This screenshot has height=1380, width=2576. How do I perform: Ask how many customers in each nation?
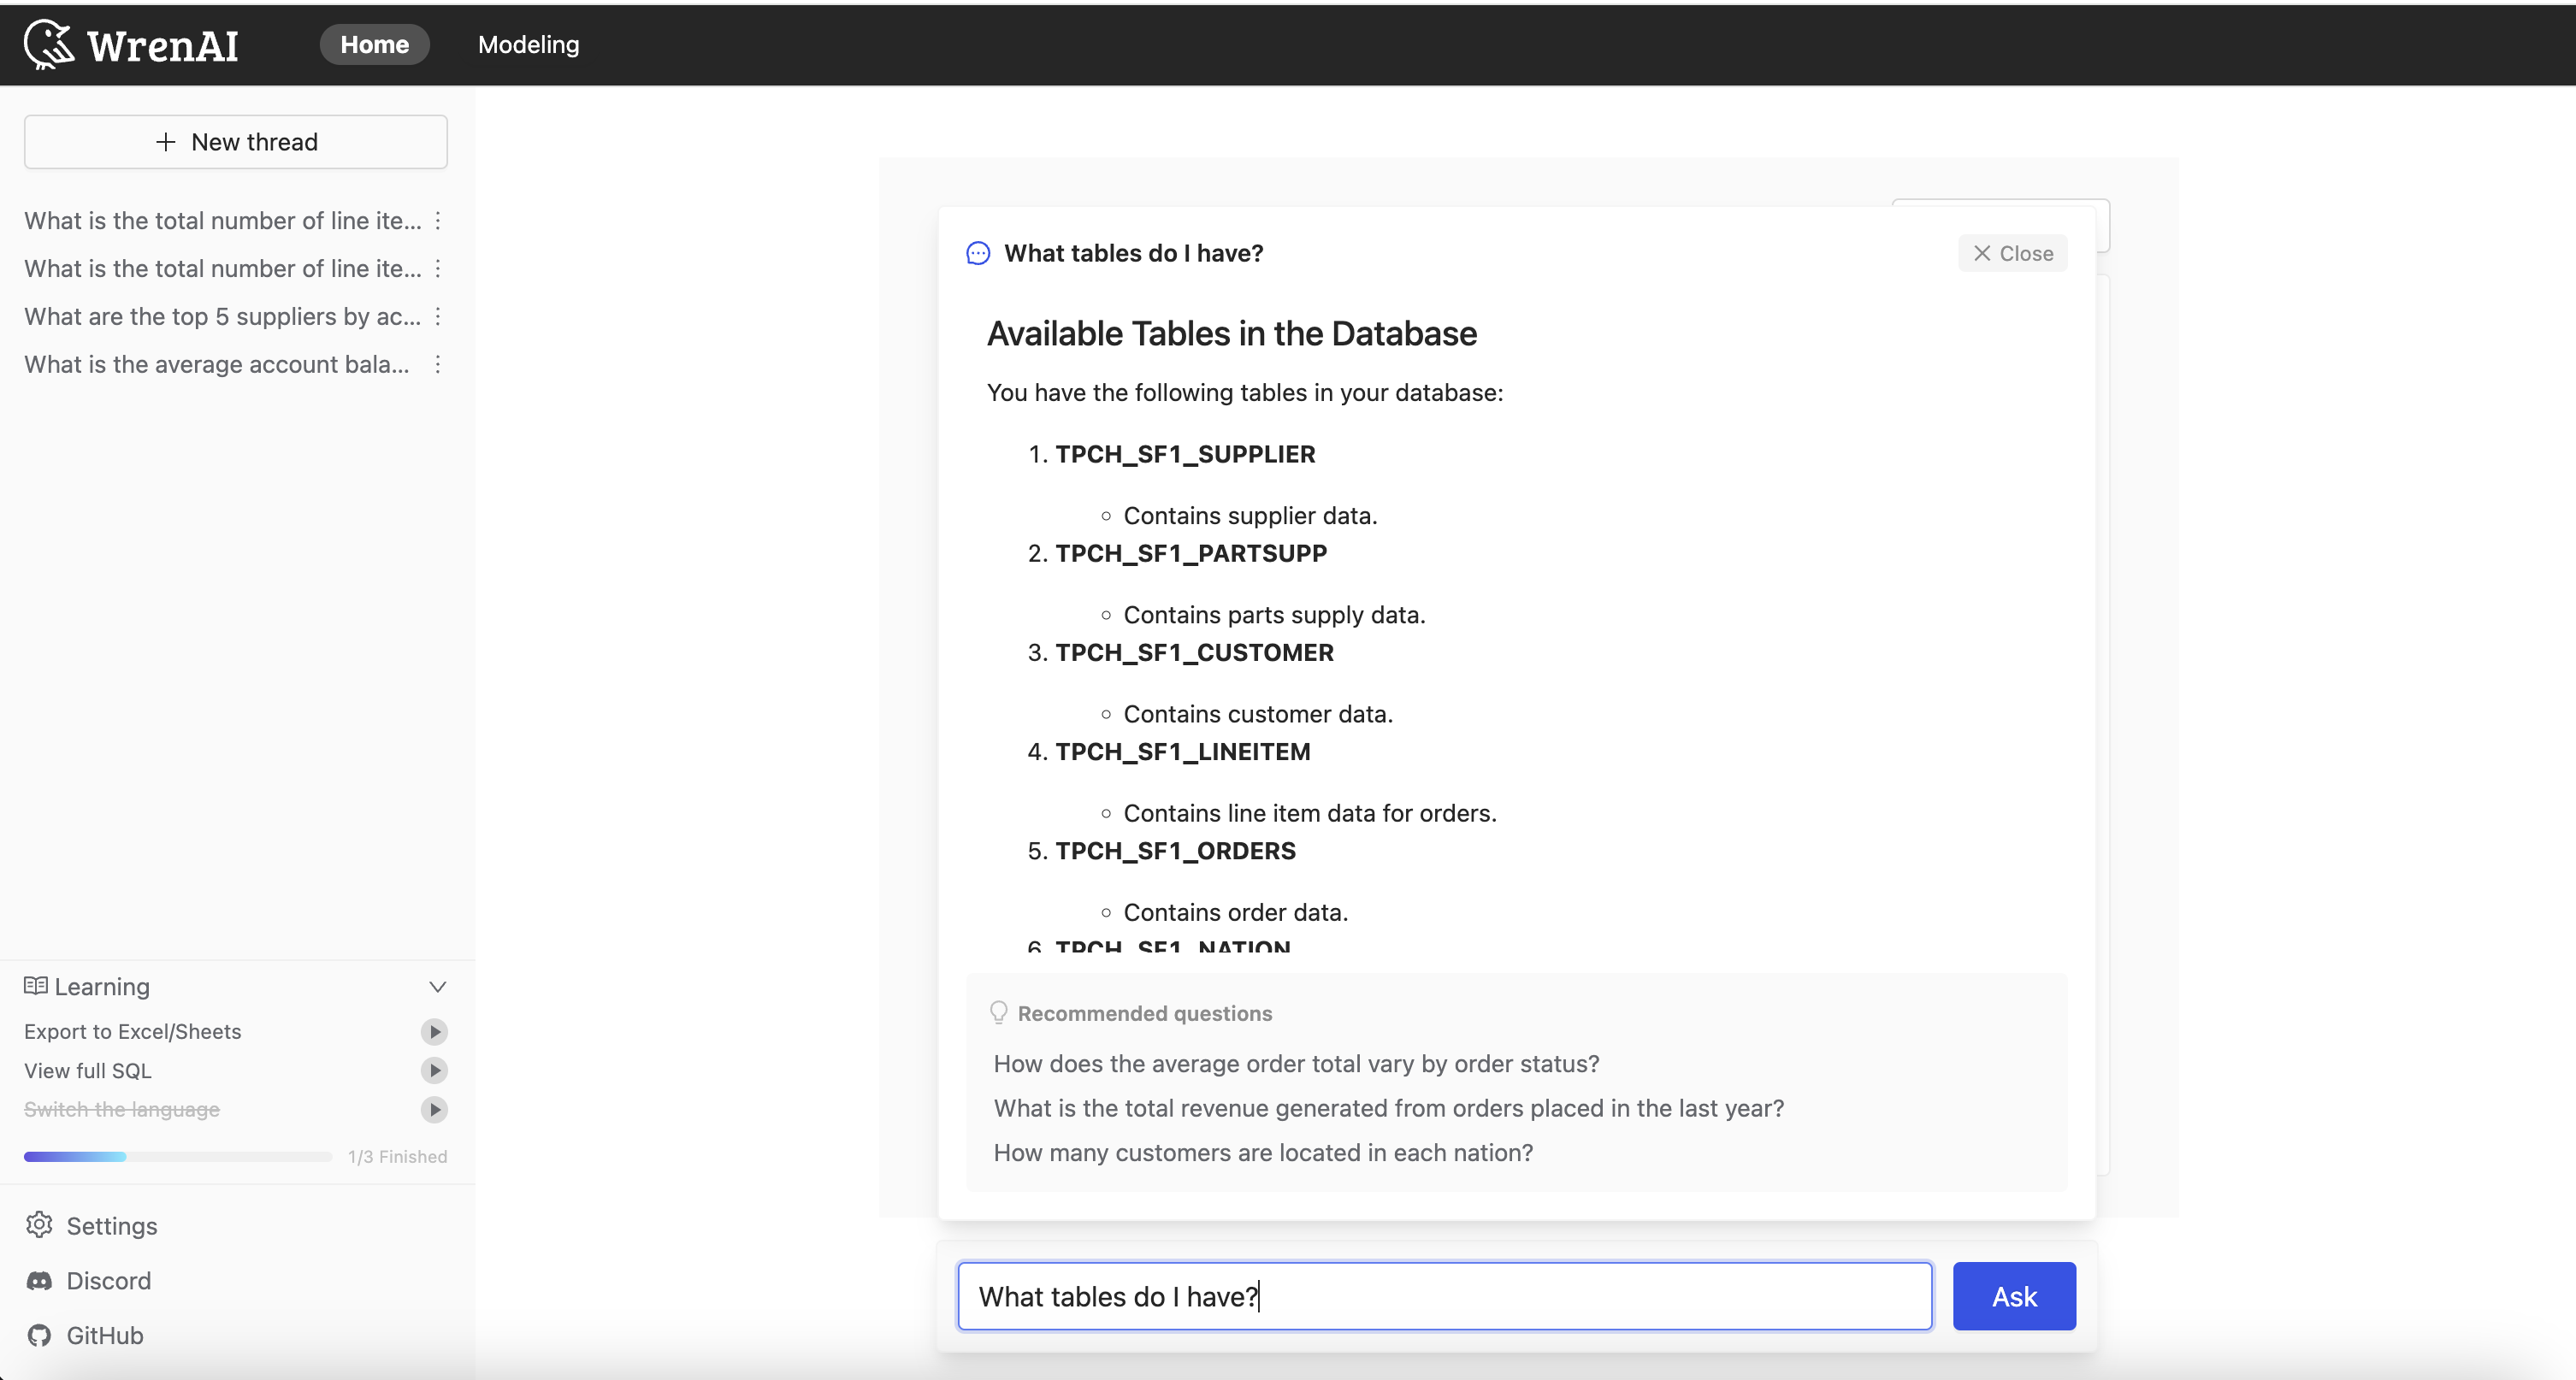[x=1263, y=1152]
